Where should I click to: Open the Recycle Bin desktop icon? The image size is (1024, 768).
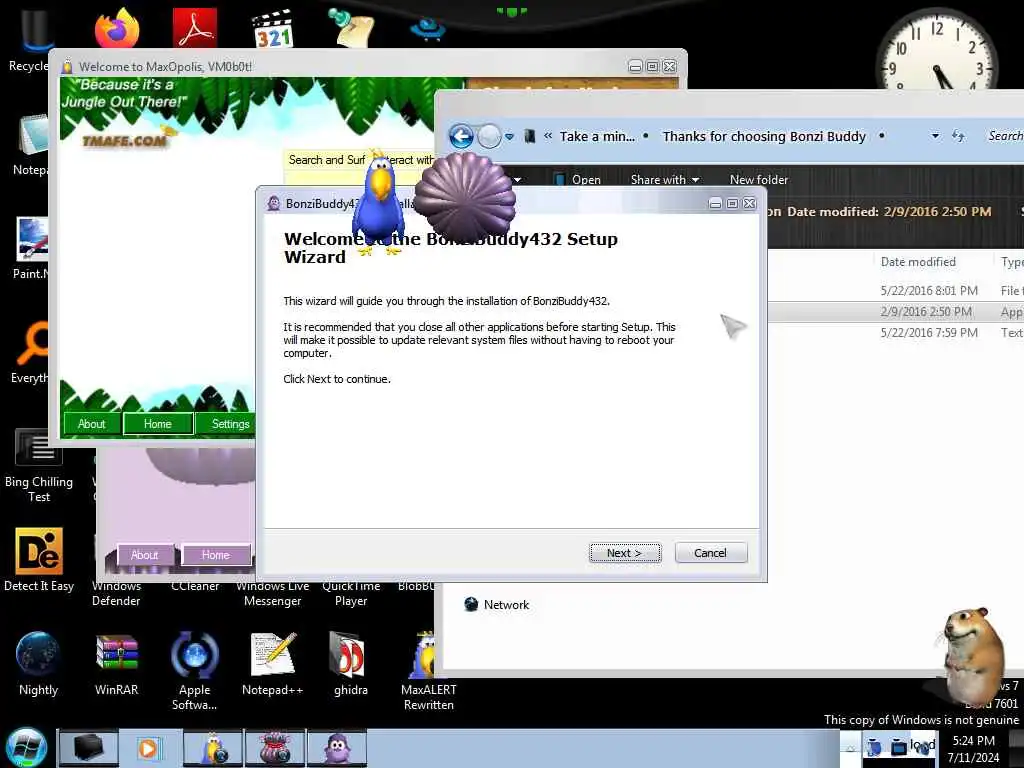pyautogui.click(x=29, y=39)
